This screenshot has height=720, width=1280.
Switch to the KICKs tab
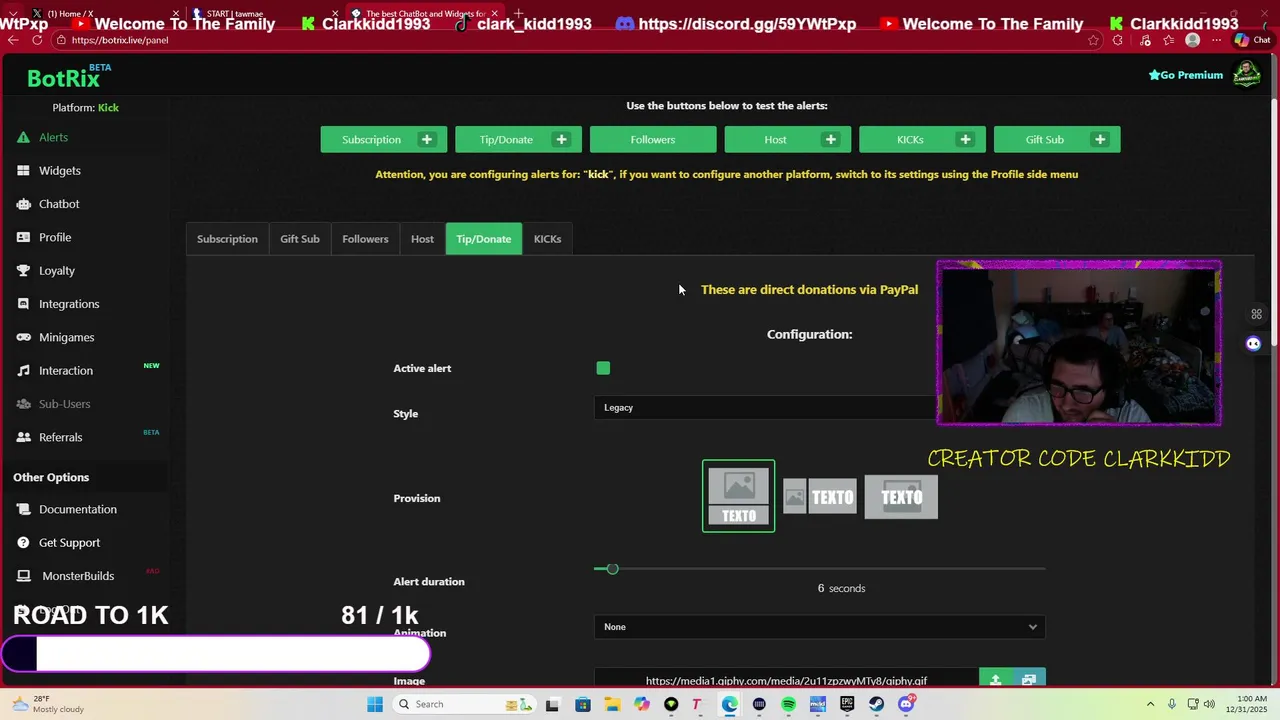click(547, 239)
